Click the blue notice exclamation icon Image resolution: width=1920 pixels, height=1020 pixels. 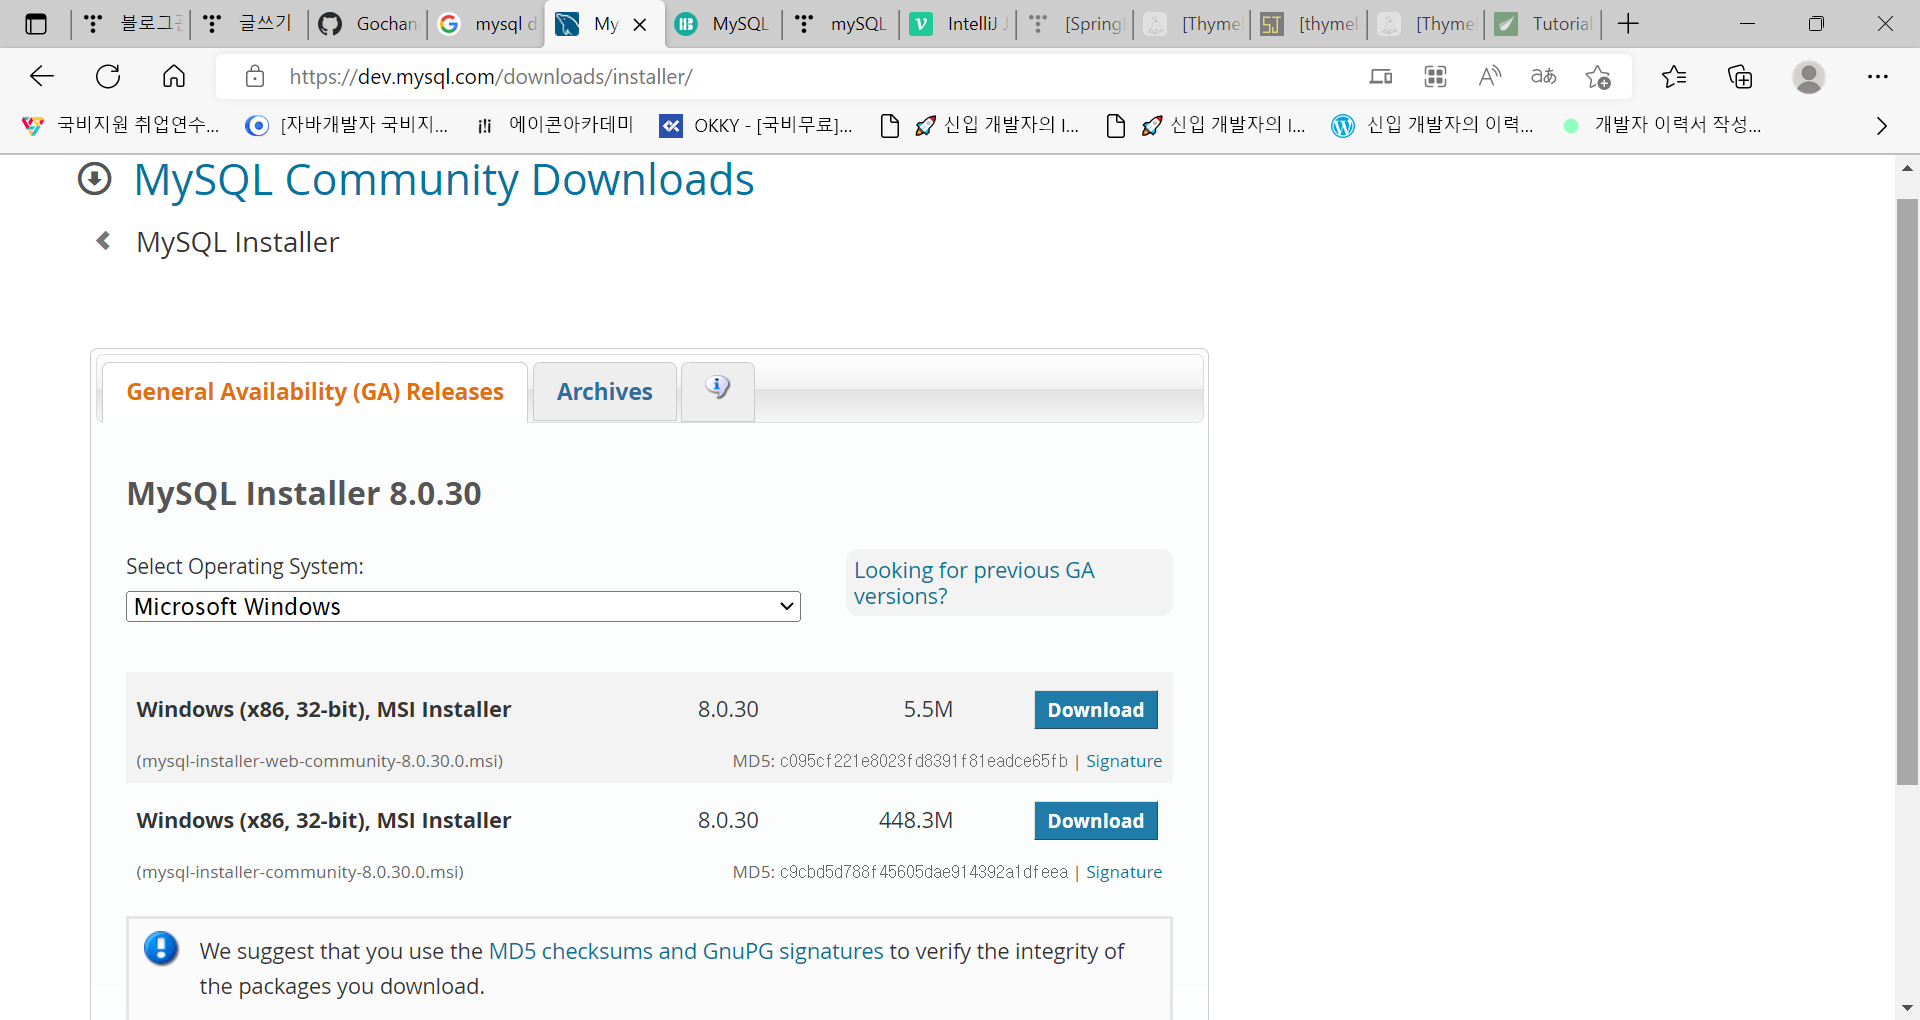pos(161,948)
